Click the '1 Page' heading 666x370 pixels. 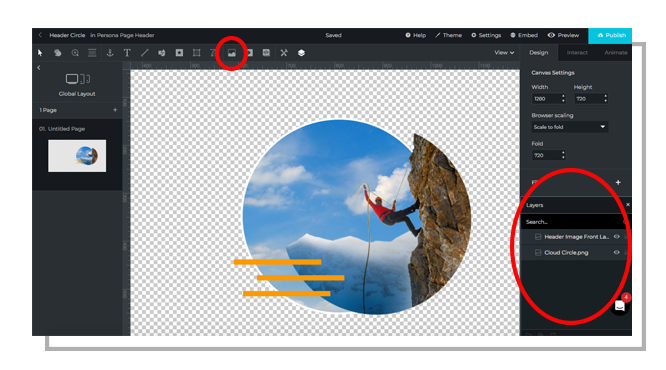pyautogui.click(x=48, y=110)
